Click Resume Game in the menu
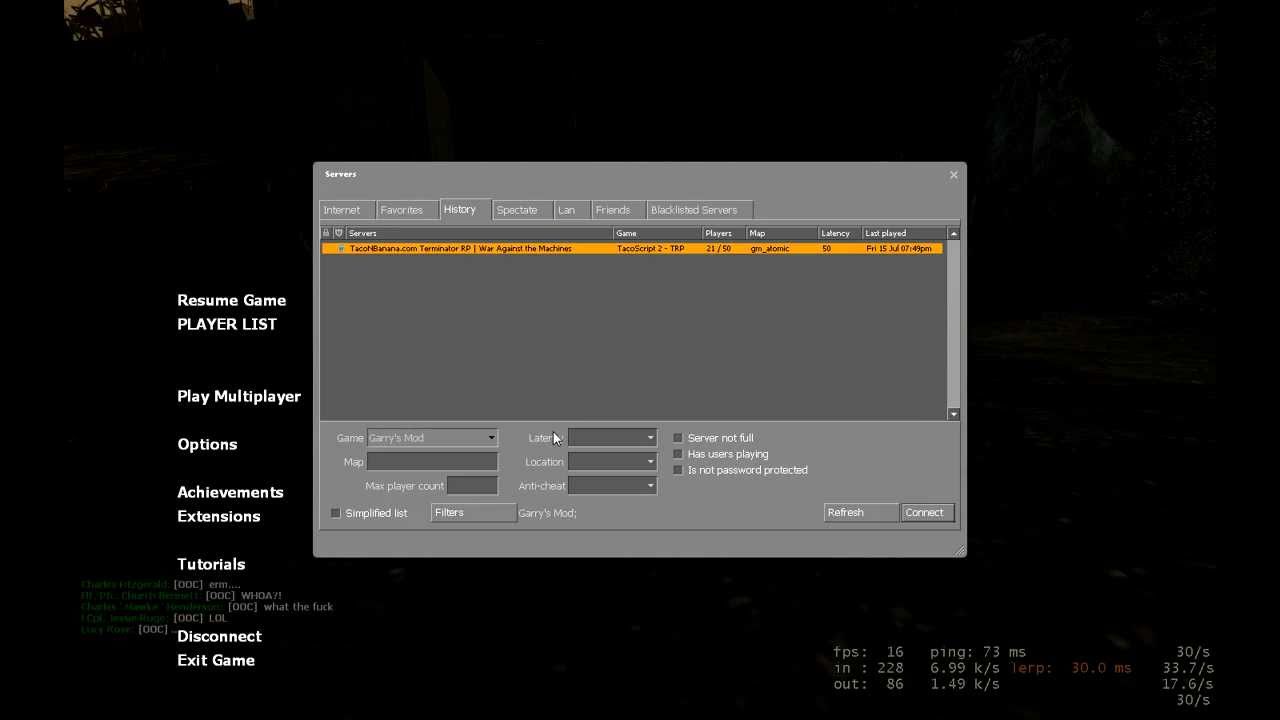The image size is (1280, 720). coord(231,300)
